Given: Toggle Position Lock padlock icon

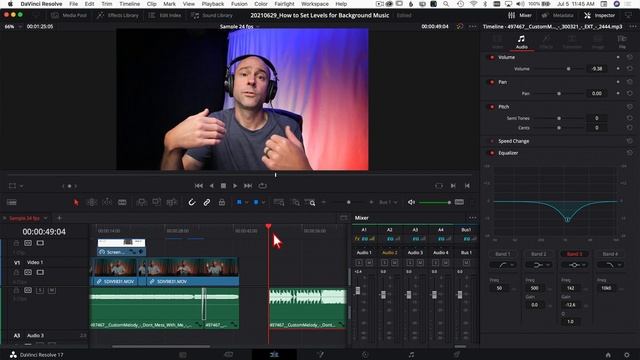Looking at the screenshot, I should coord(222,202).
